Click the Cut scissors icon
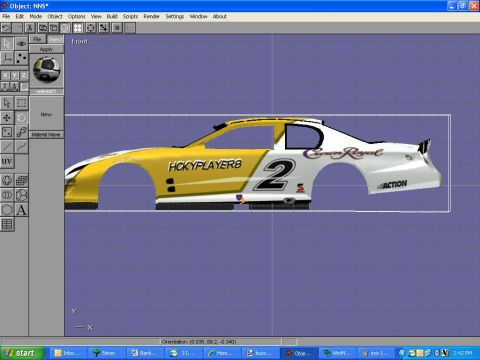Image resolution: width=480 pixels, height=360 pixels. (x=30, y=28)
